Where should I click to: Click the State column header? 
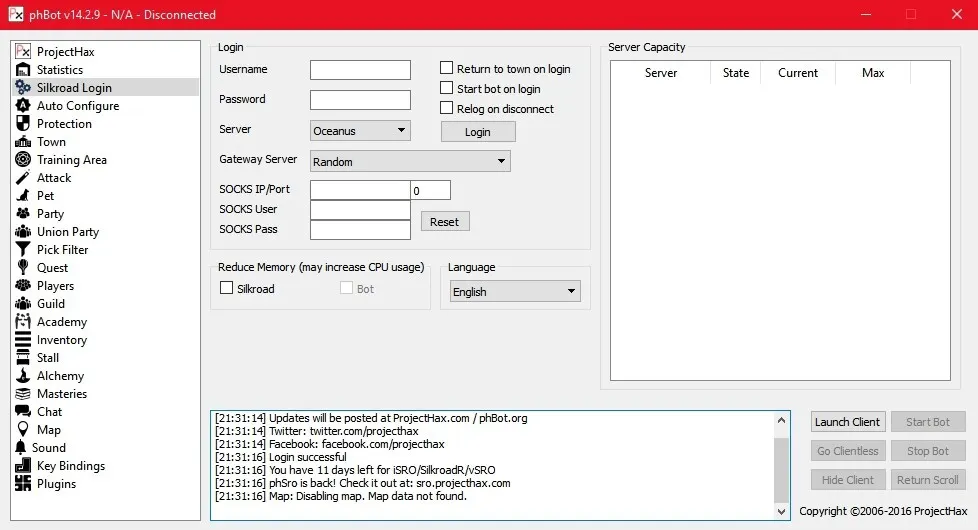click(x=736, y=72)
